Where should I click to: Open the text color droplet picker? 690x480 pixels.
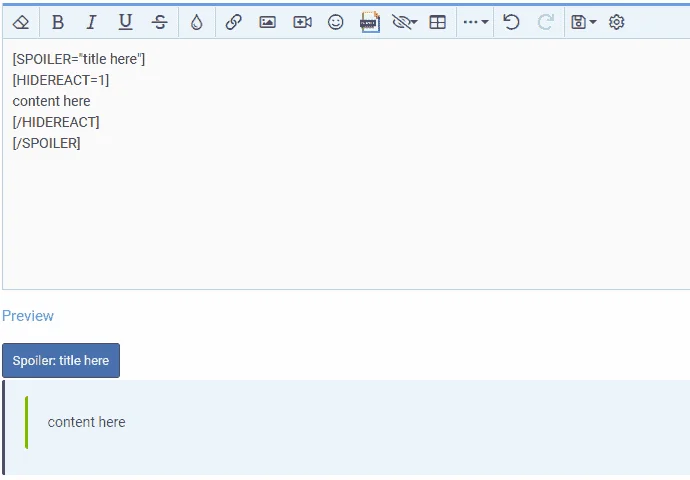(x=197, y=22)
